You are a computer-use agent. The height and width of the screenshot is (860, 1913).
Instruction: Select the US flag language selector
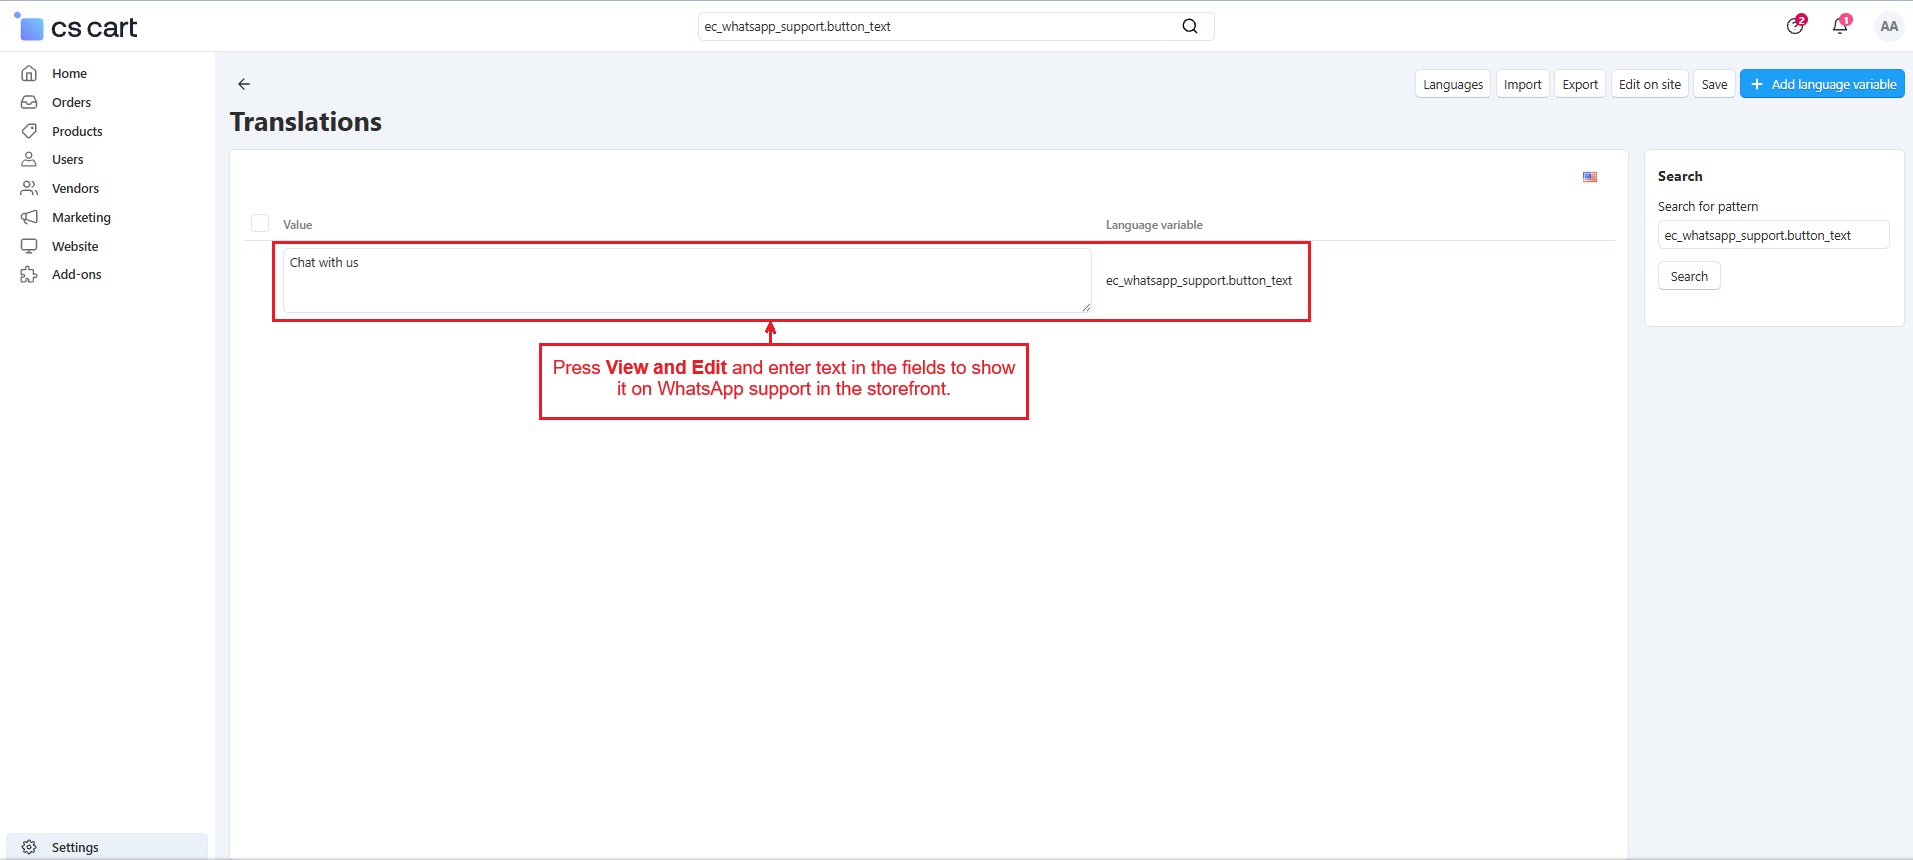coord(1589,177)
